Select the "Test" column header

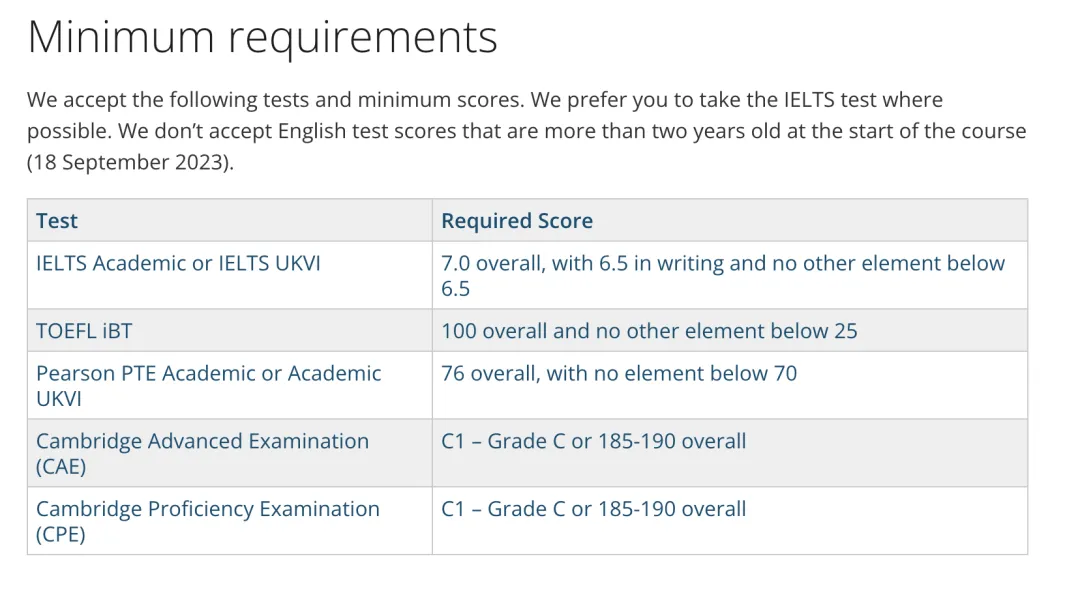click(x=57, y=221)
